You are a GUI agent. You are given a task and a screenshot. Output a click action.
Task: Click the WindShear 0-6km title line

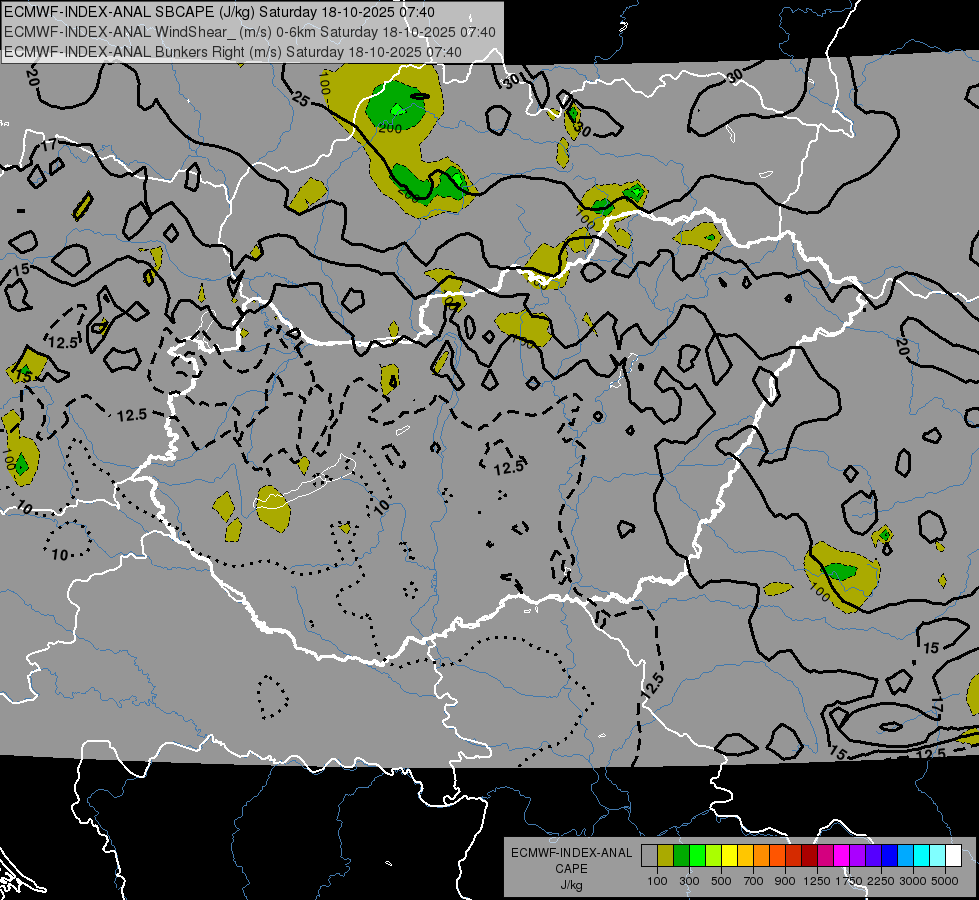pyautogui.click(x=249, y=32)
